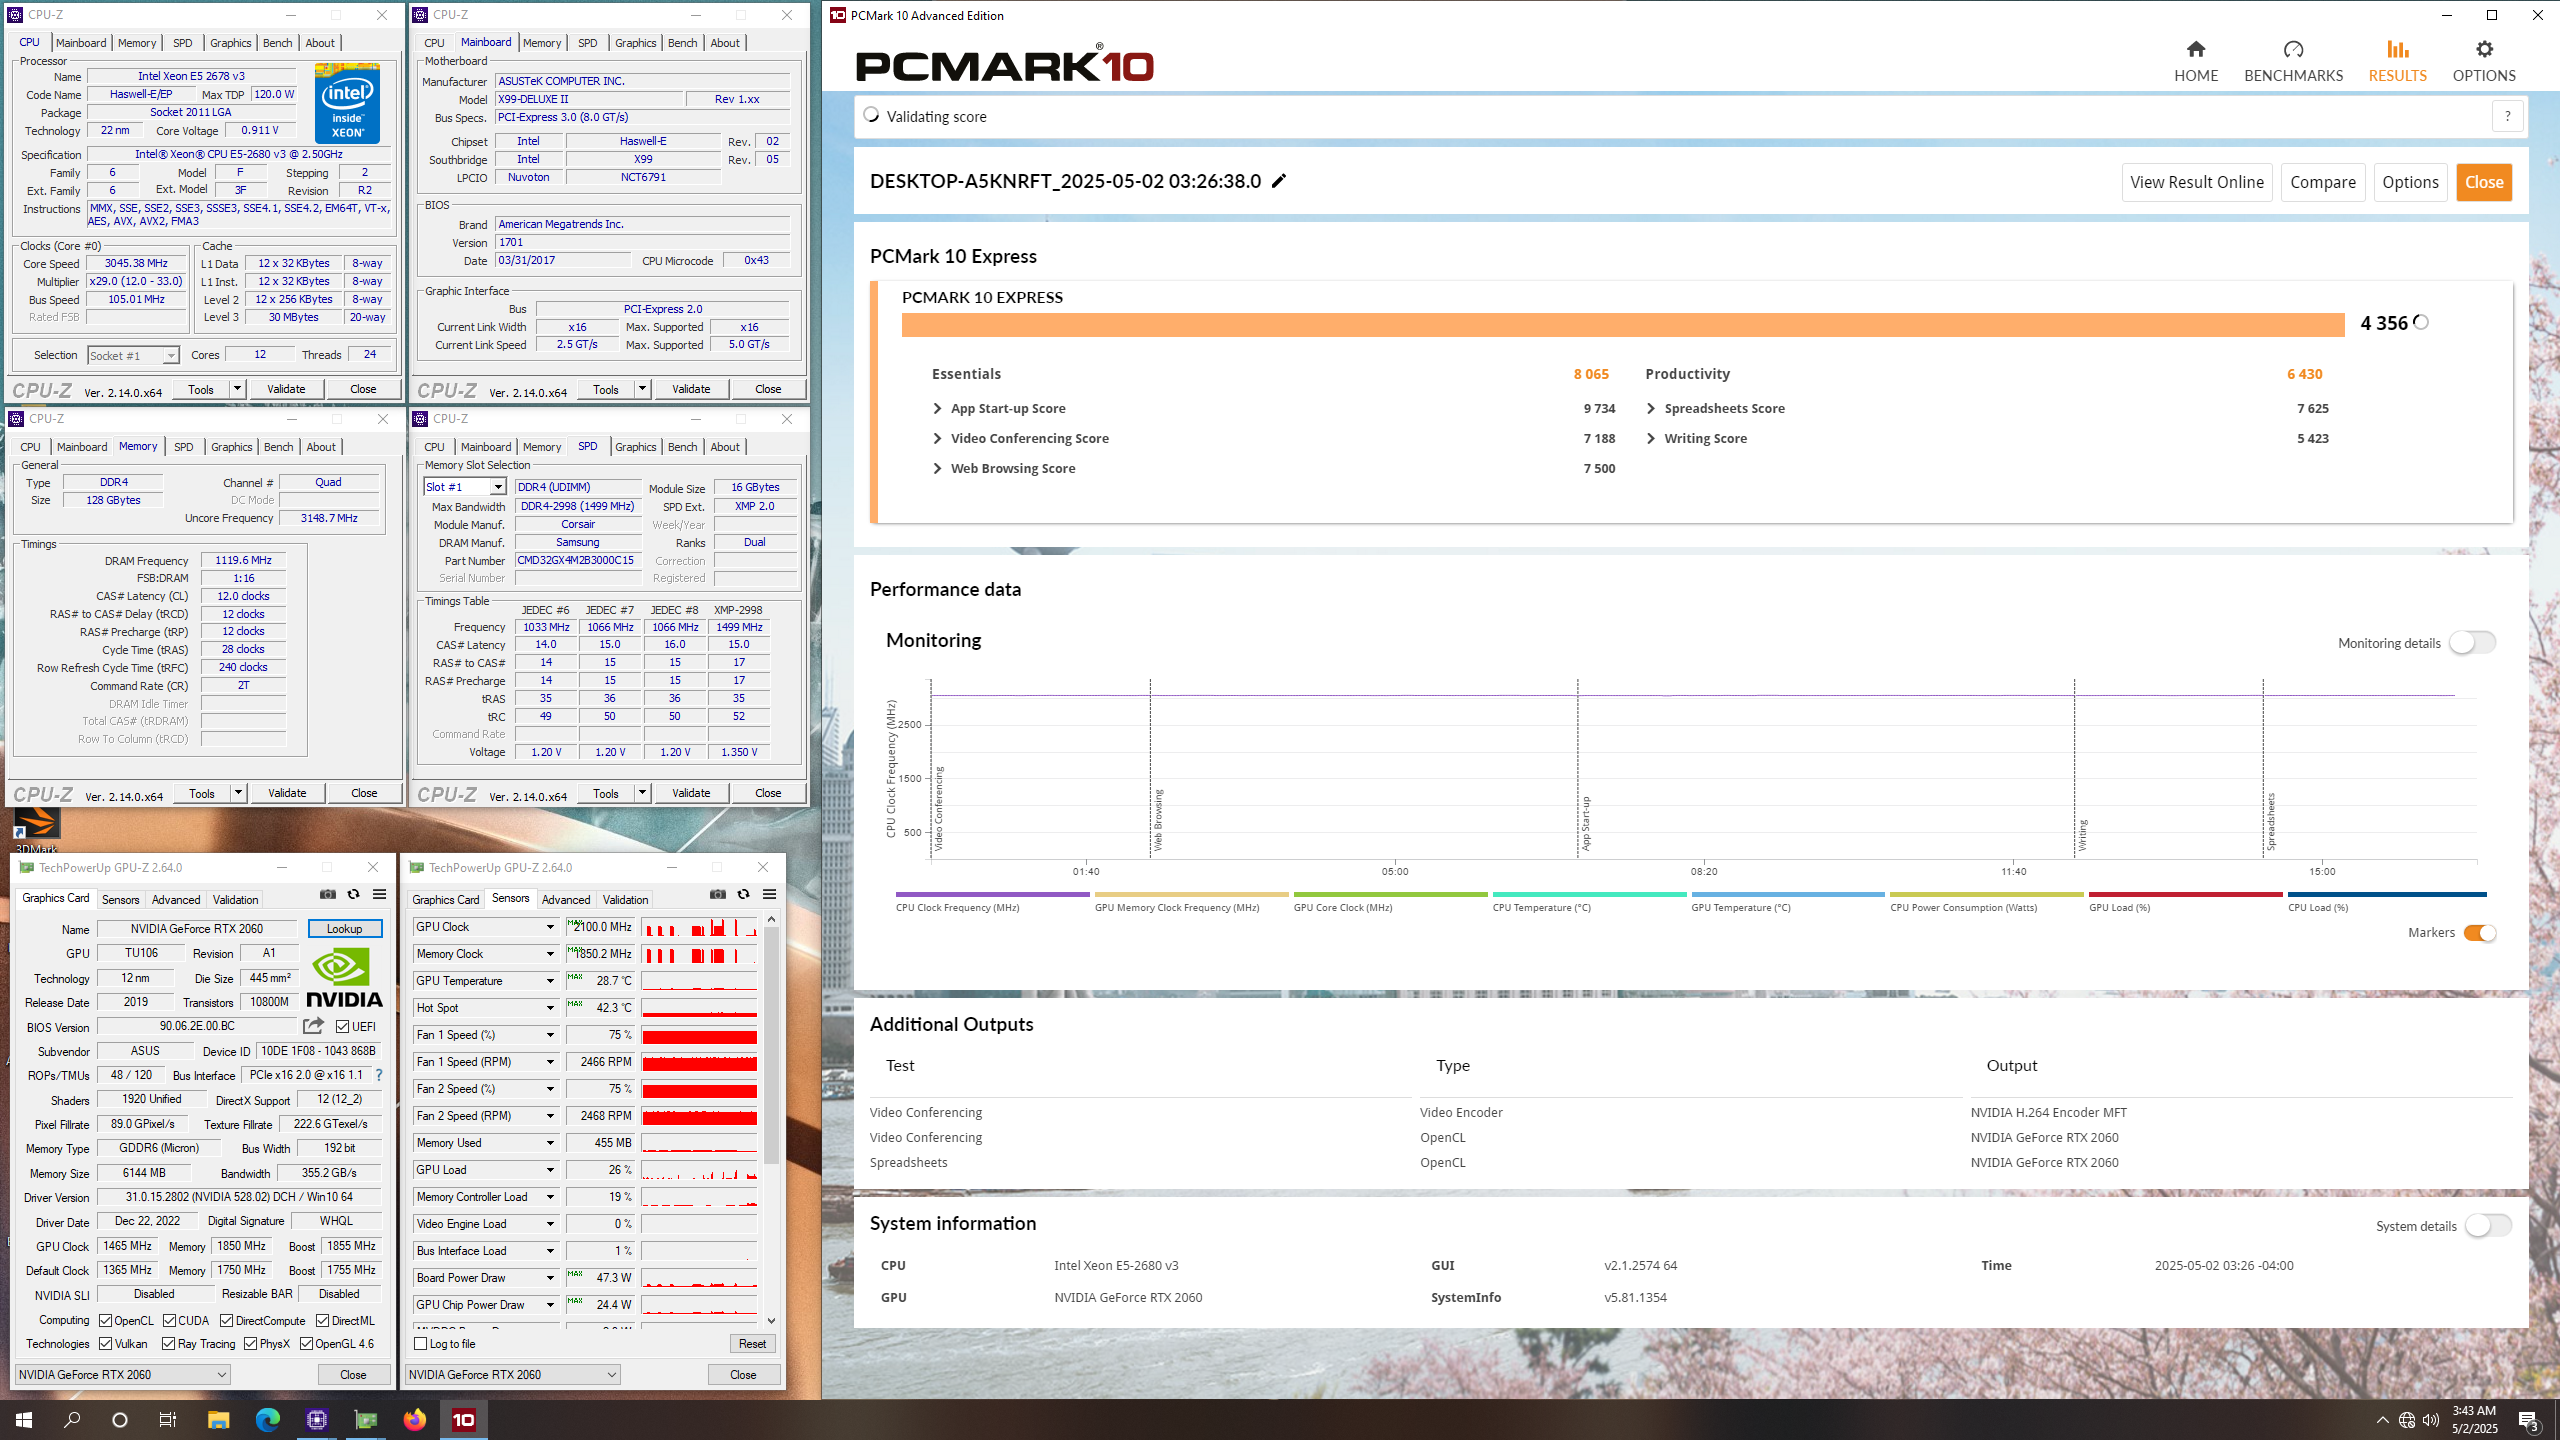Open the notification center icon
This screenshot has height=1440, width=2560.
[x=2529, y=1419]
